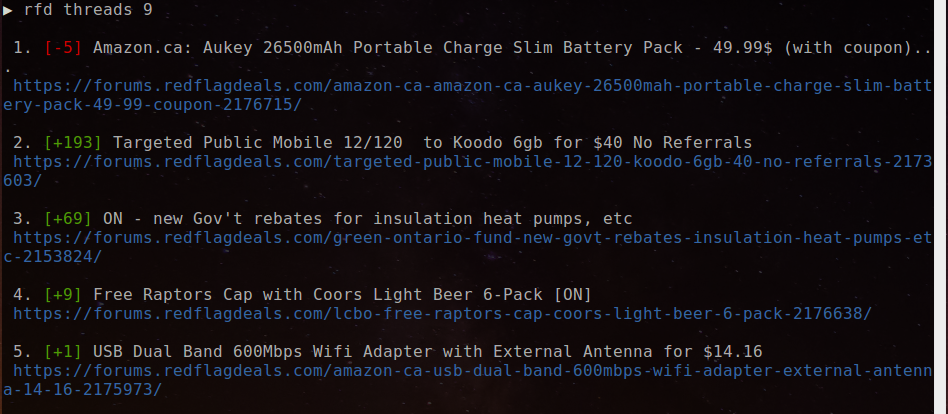The width and height of the screenshot is (948, 414).
Task: Select the USB Dual Band 600Mbps Wifi title
Action: (x=427, y=351)
